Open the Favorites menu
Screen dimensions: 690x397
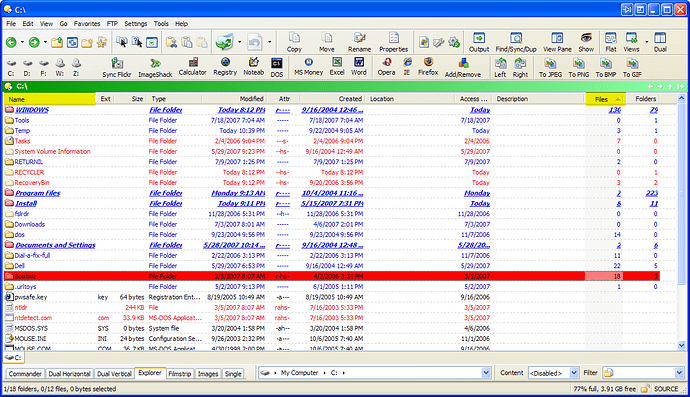click(87, 24)
